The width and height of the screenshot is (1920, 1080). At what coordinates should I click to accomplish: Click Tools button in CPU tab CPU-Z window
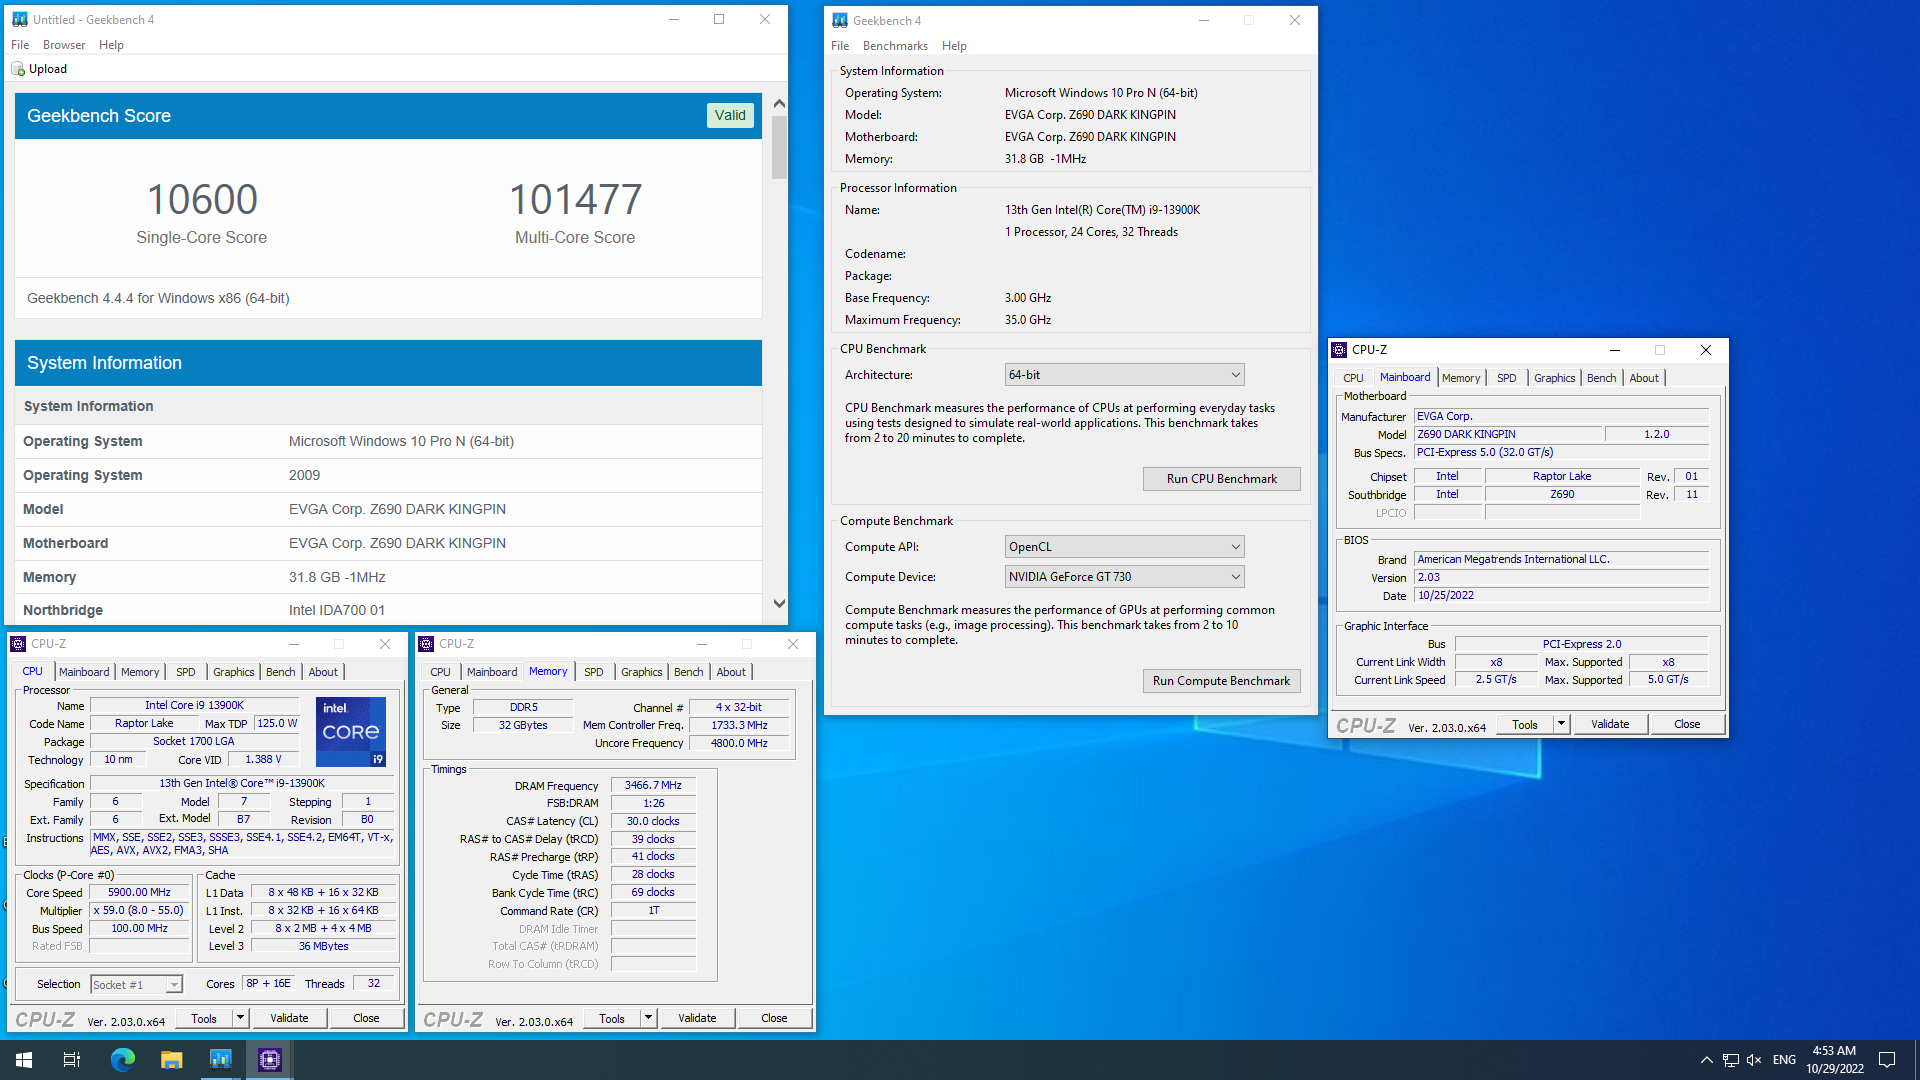click(204, 1018)
